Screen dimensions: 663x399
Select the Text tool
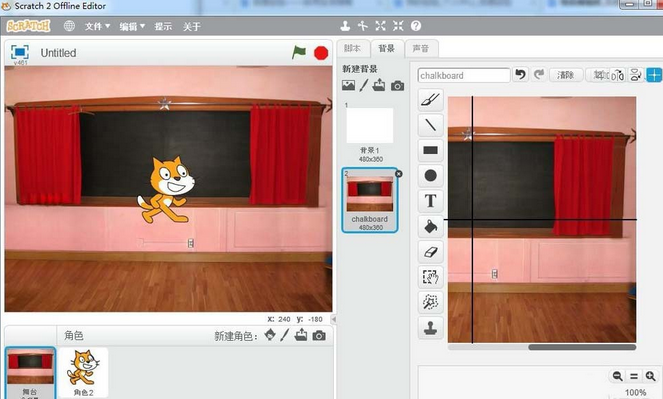coord(430,201)
